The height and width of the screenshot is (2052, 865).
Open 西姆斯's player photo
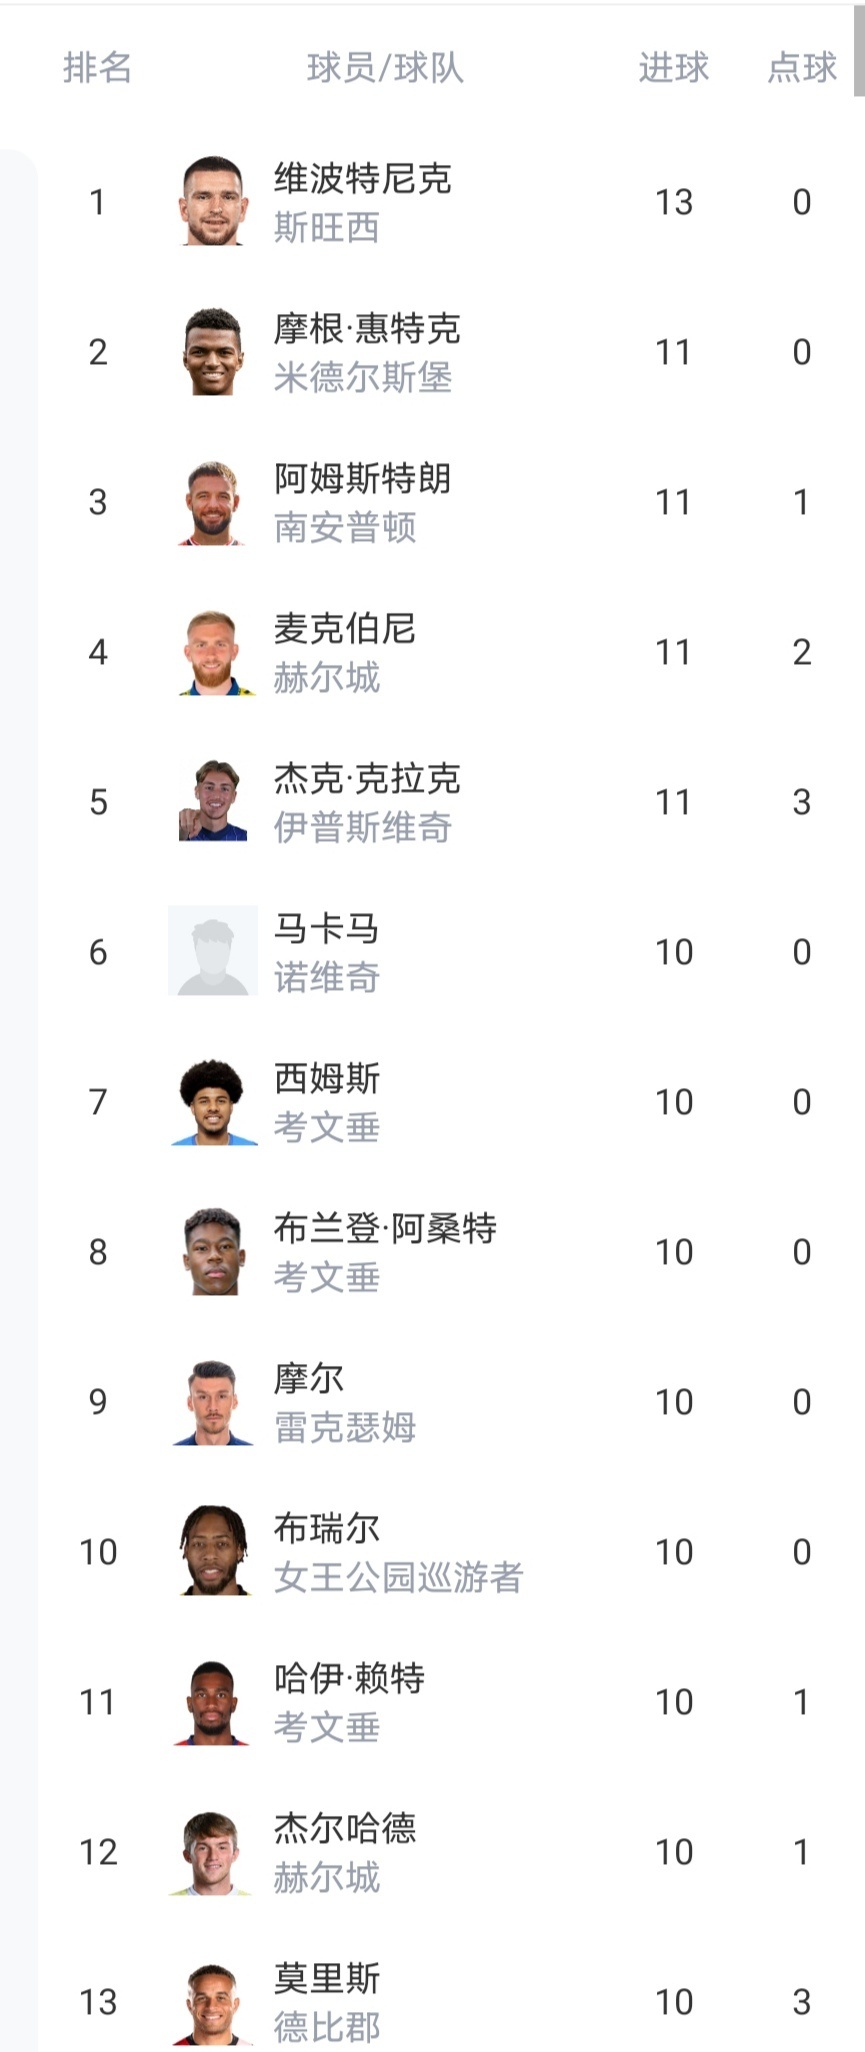213,1101
